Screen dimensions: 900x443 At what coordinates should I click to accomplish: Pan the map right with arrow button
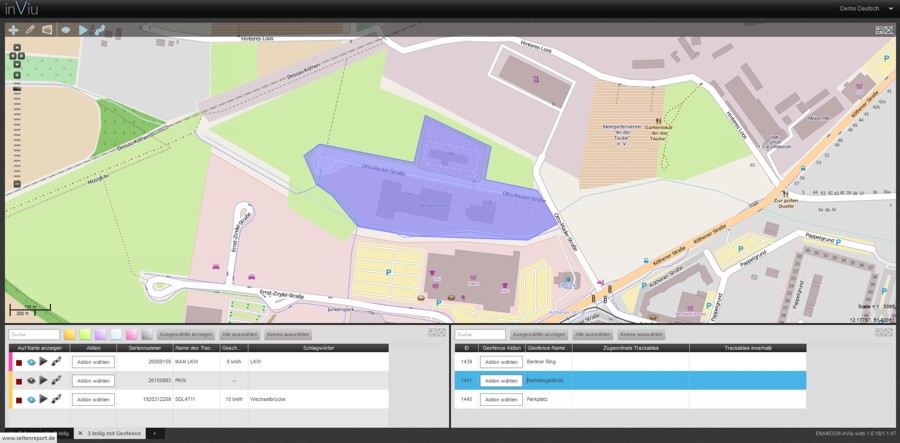(x=21, y=56)
